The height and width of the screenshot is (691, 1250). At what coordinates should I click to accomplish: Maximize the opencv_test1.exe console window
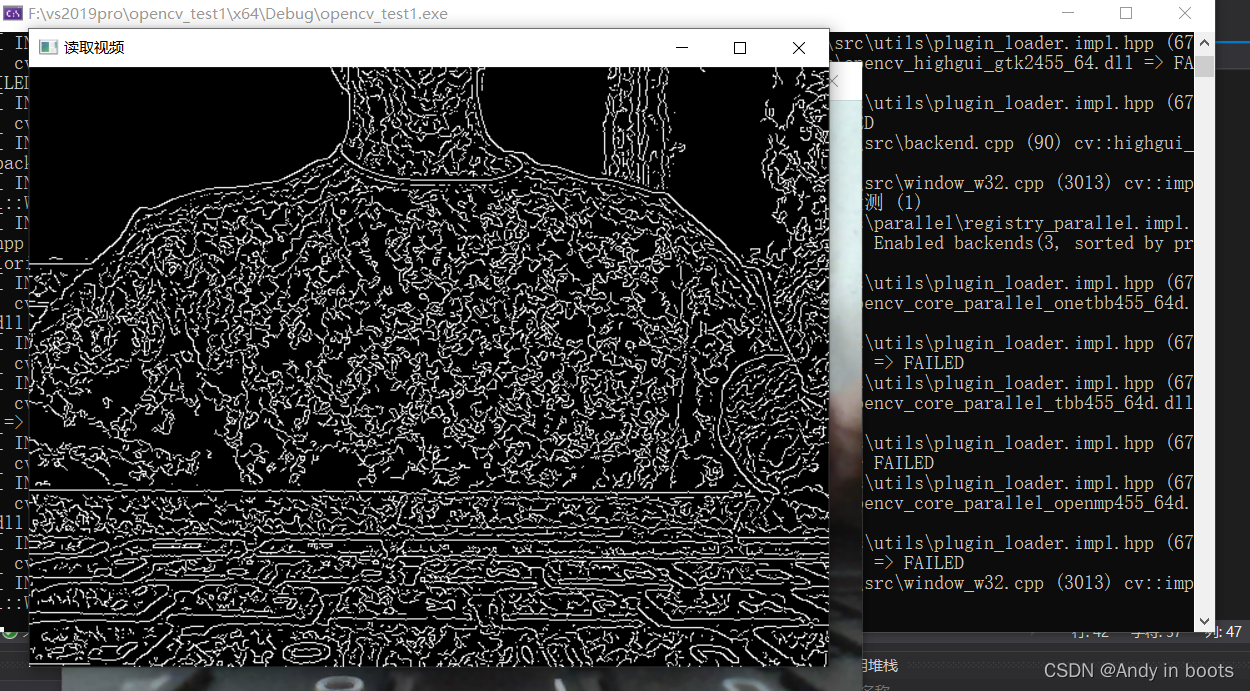(x=1126, y=13)
